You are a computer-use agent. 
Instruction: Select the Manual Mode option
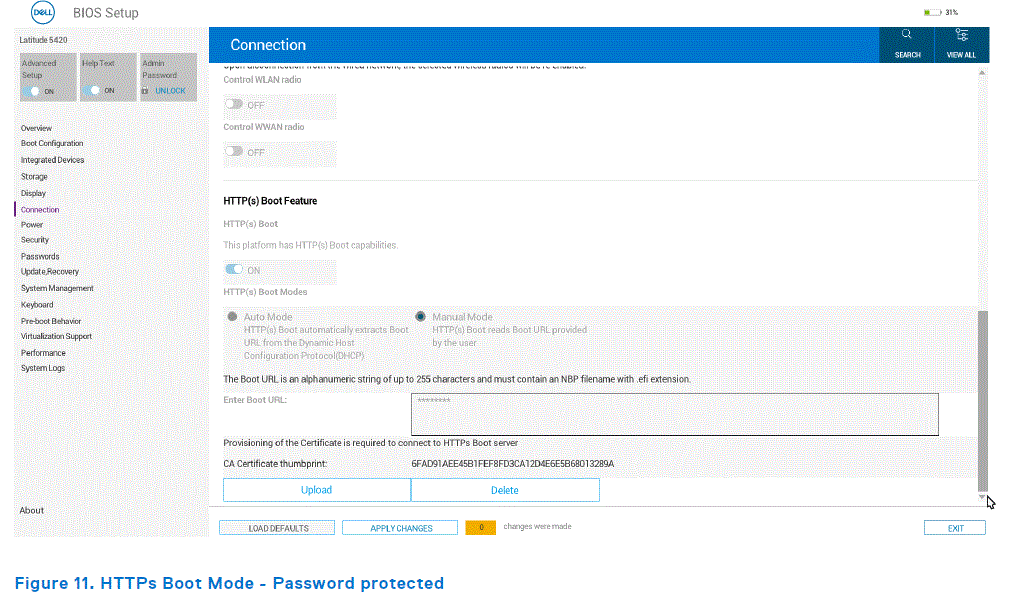click(421, 316)
